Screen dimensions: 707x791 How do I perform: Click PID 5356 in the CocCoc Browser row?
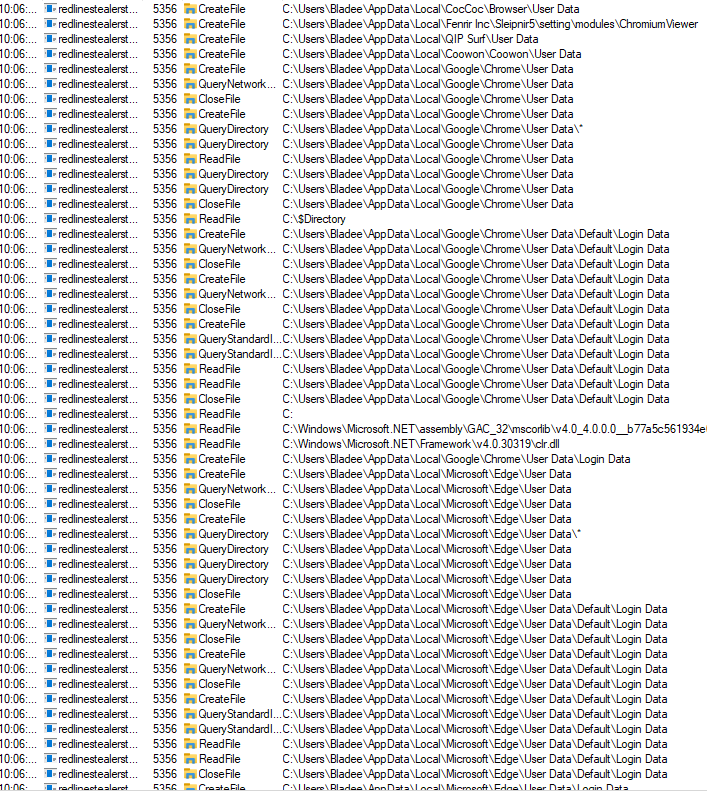[x=164, y=9]
